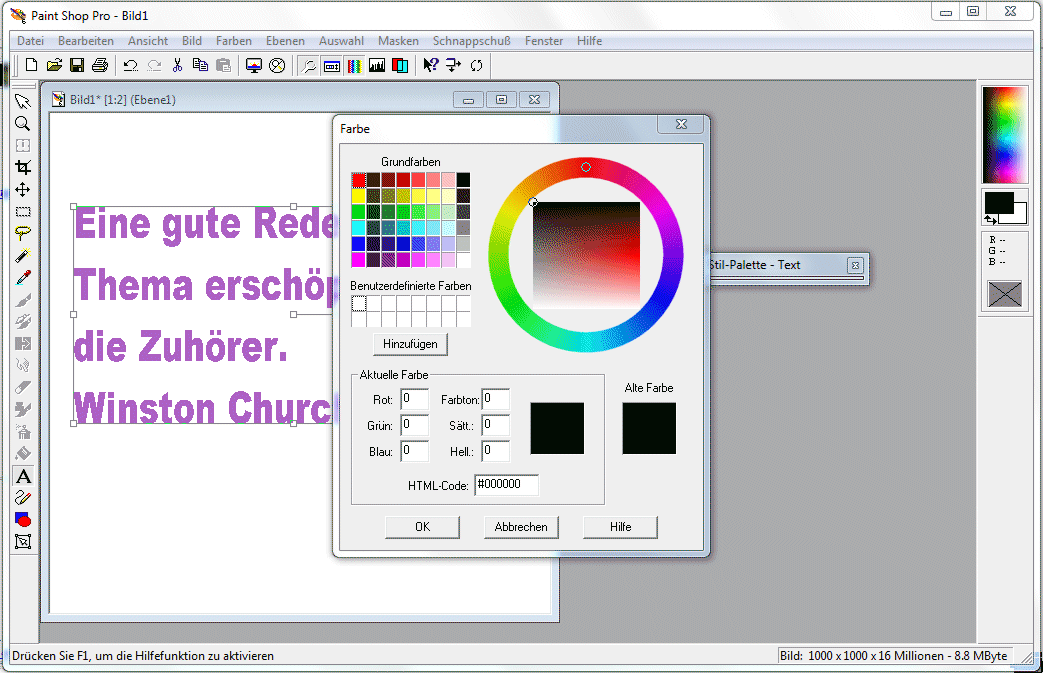Open the Schnappschuß menu
Image resolution: width=1043 pixels, height=673 pixels.
tap(472, 41)
